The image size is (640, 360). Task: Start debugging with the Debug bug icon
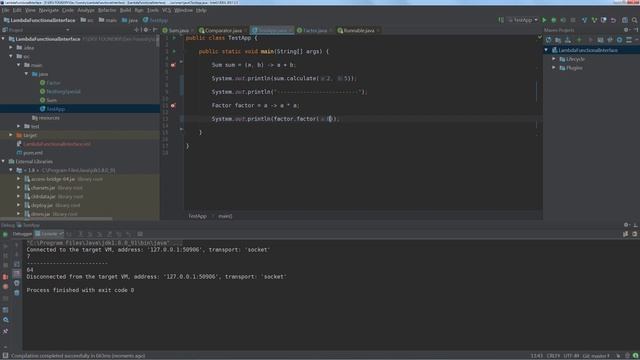click(553, 20)
